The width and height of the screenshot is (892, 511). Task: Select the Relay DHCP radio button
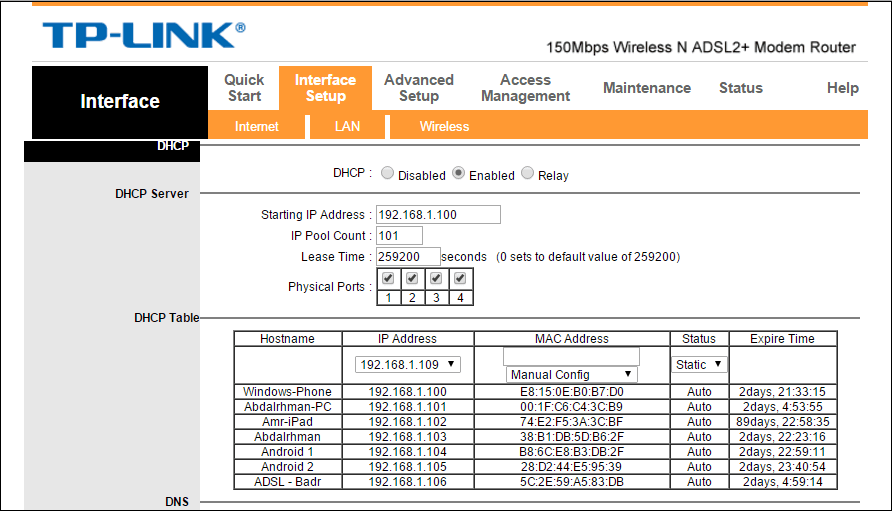[527, 173]
